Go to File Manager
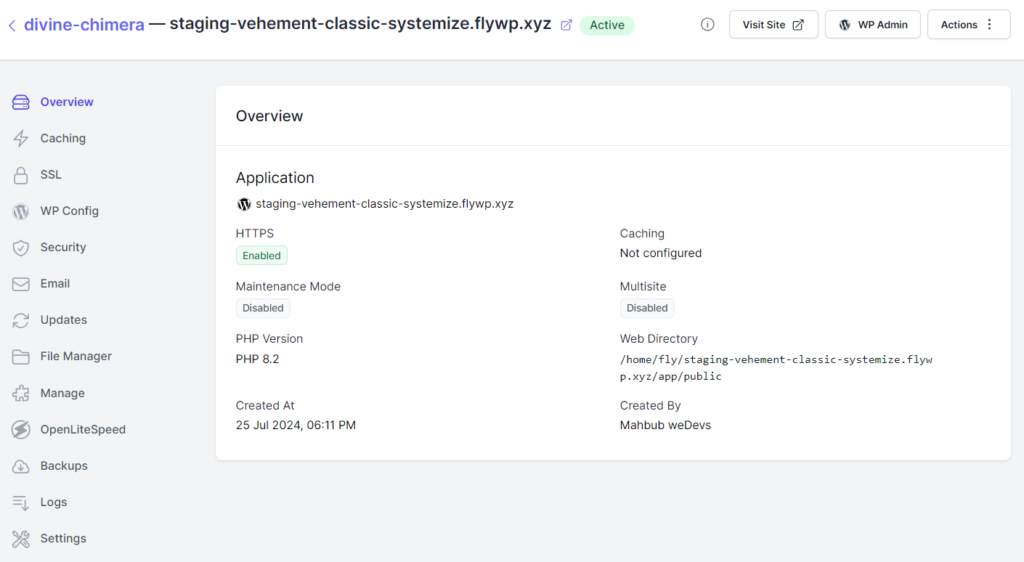This screenshot has height=562, width=1024. [76, 356]
